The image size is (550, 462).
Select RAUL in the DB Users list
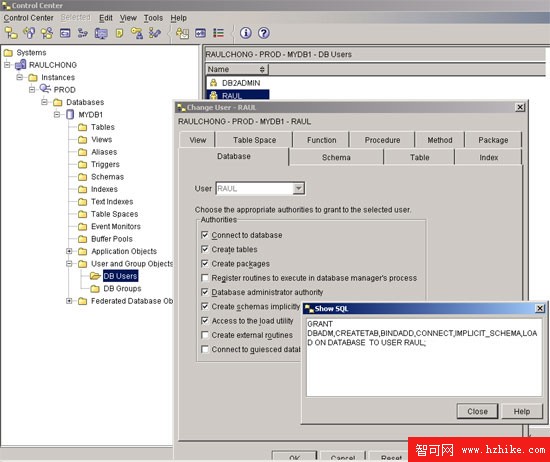[238, 95]
